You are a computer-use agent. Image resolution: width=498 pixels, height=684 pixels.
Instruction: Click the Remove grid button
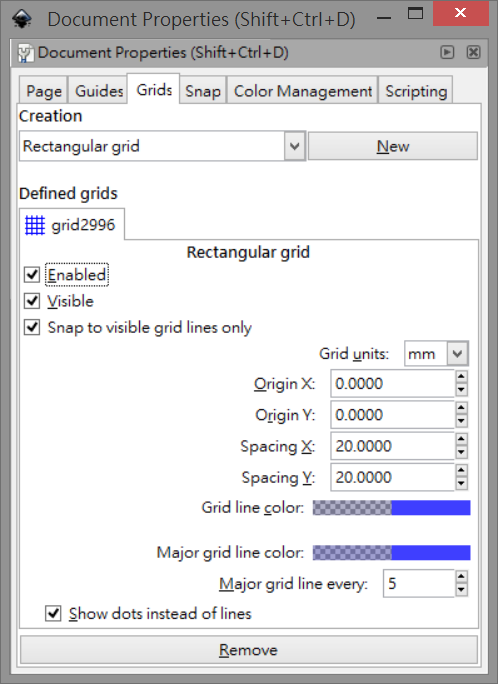[x=249, y=650]
